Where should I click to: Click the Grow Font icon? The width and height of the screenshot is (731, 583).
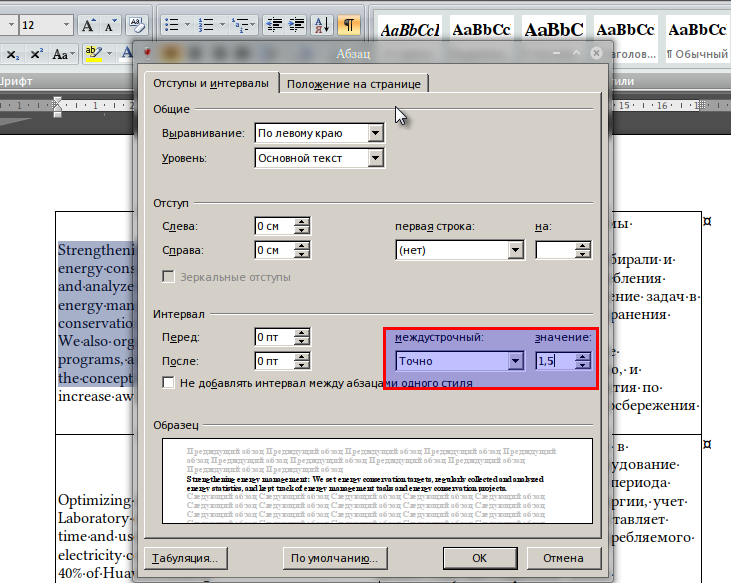88,25
